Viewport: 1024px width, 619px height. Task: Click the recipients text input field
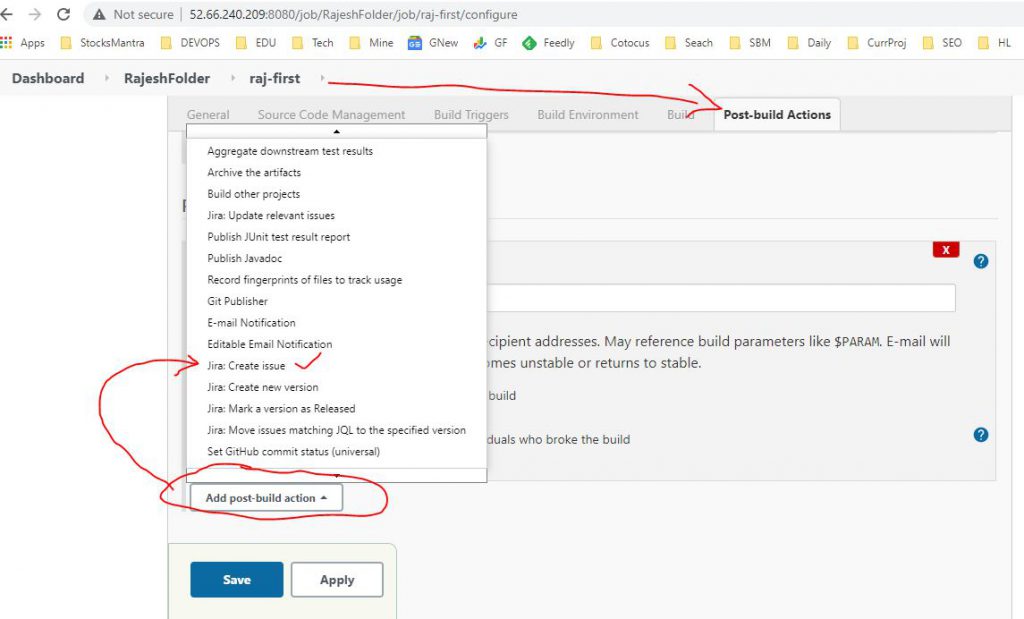720,298
